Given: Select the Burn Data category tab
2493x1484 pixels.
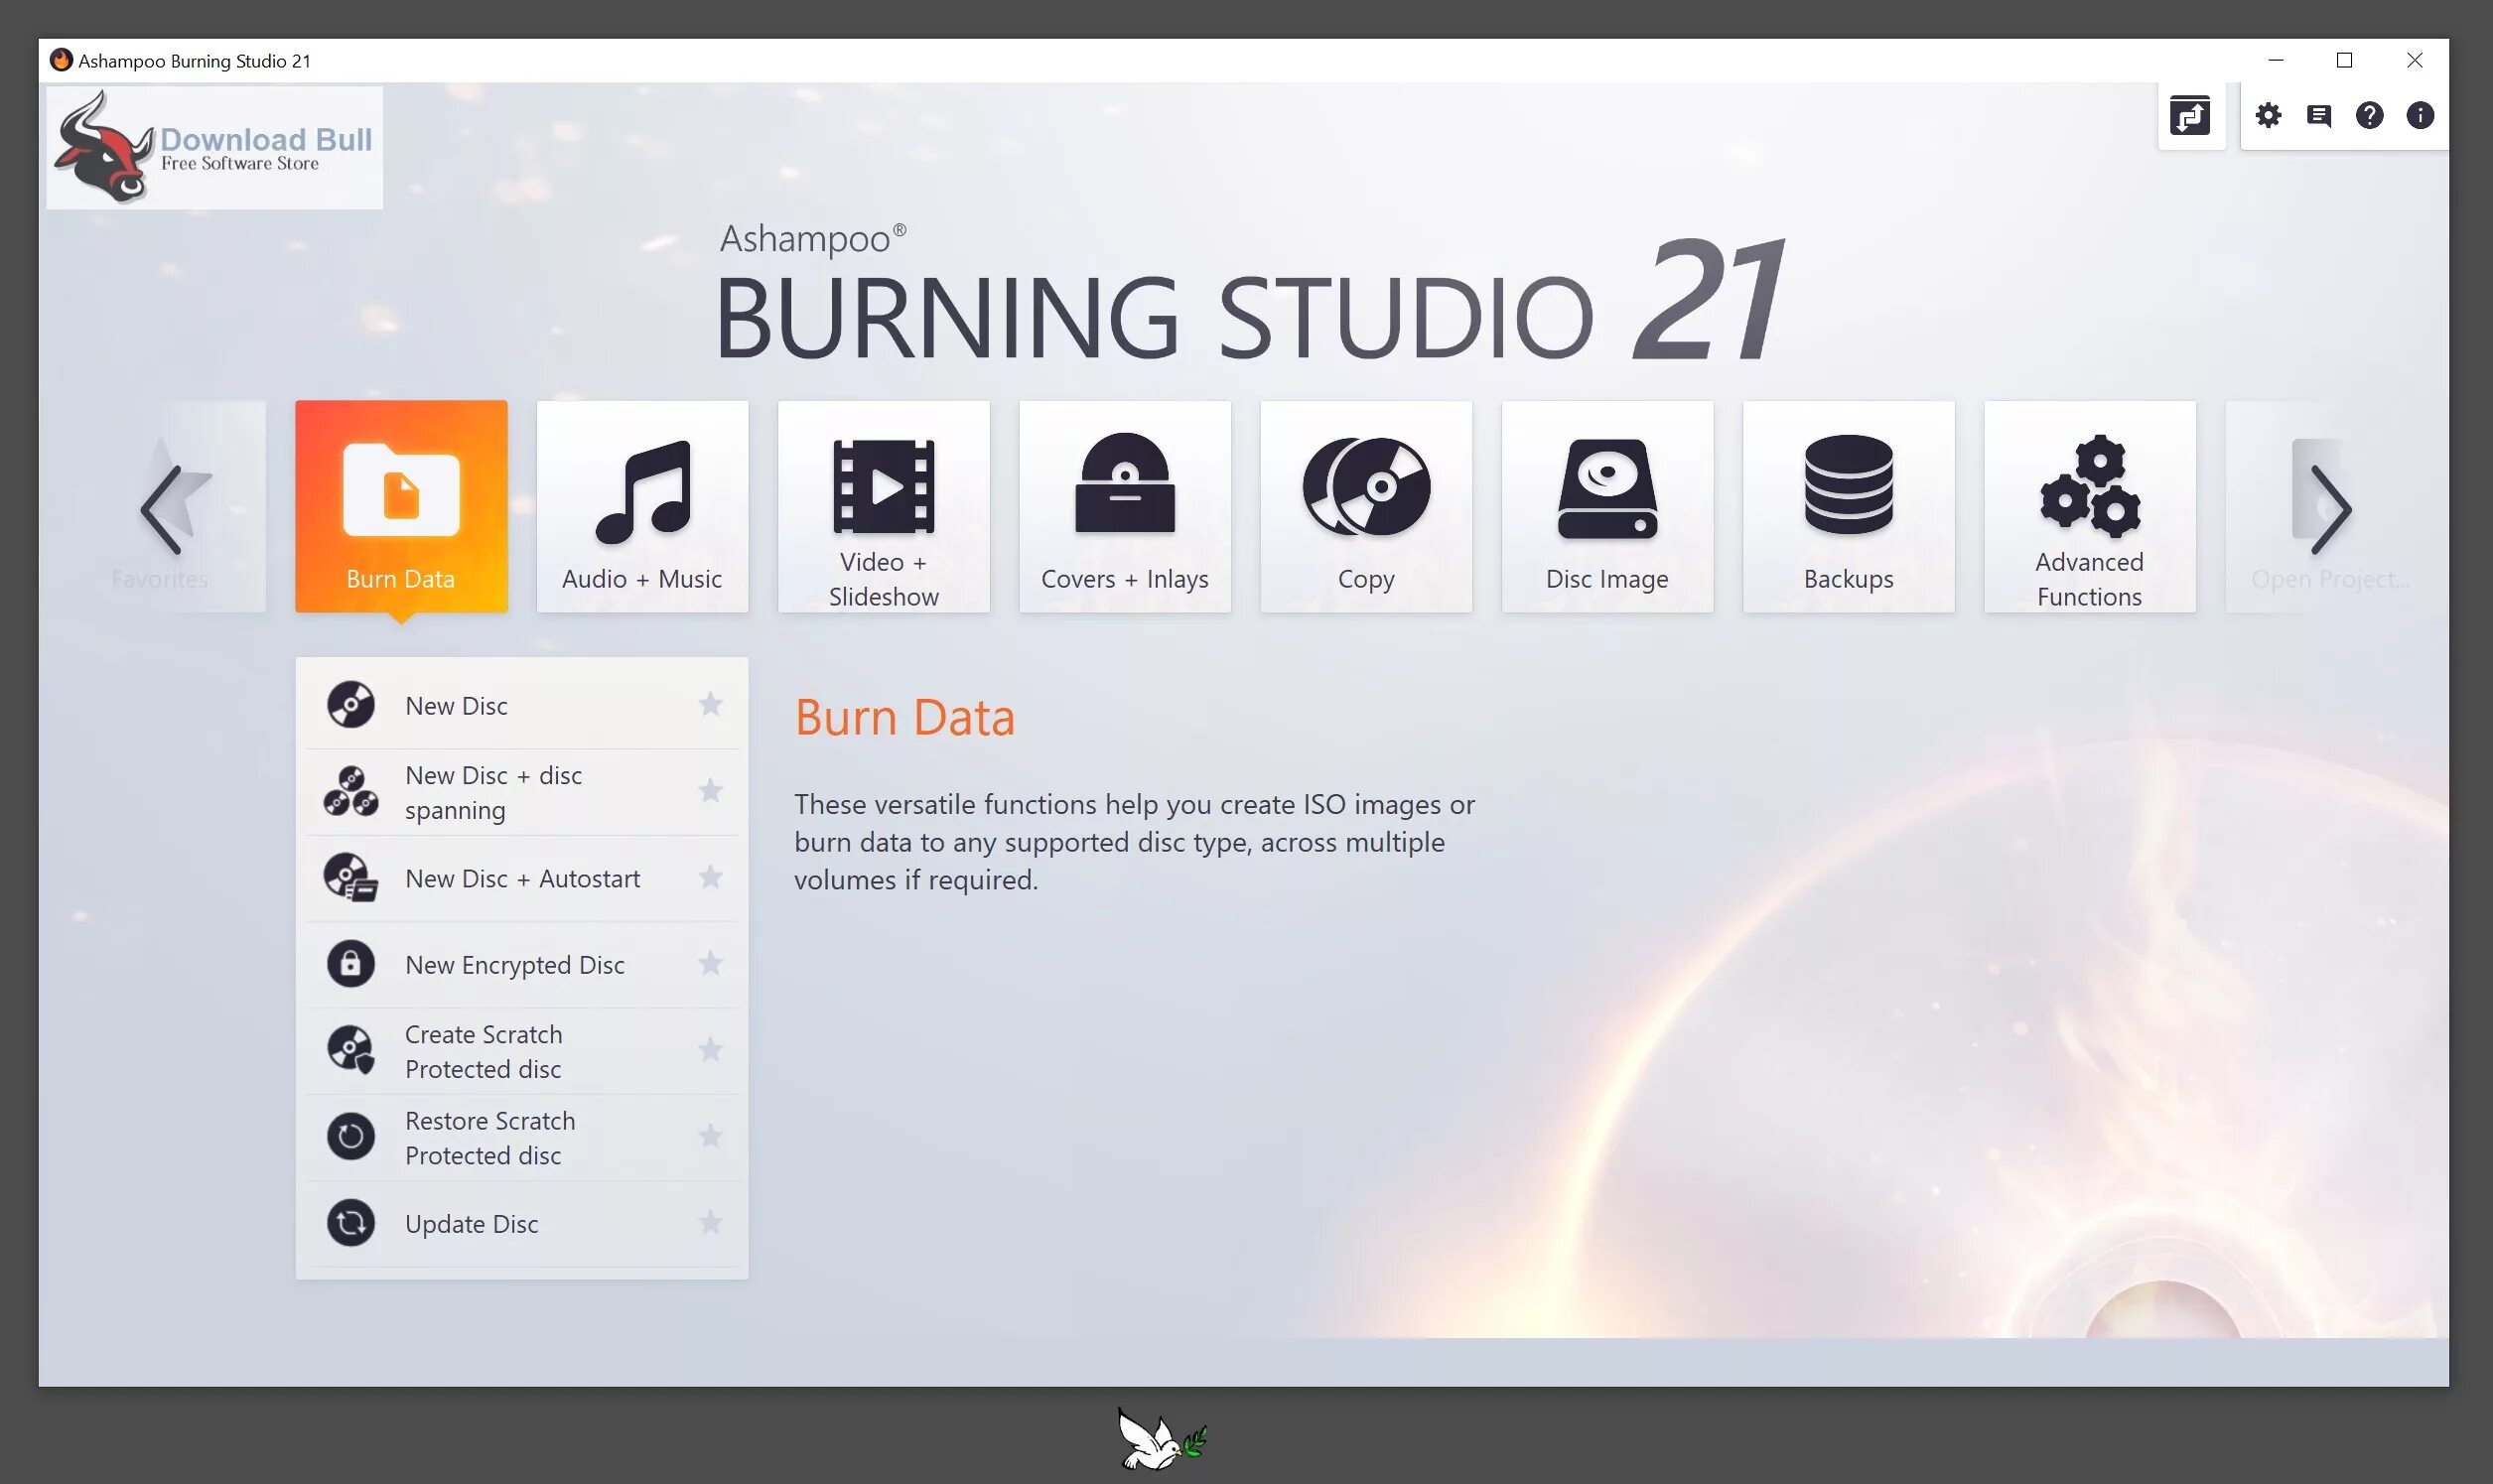Looking at the screenshot, I should (401, 507).
